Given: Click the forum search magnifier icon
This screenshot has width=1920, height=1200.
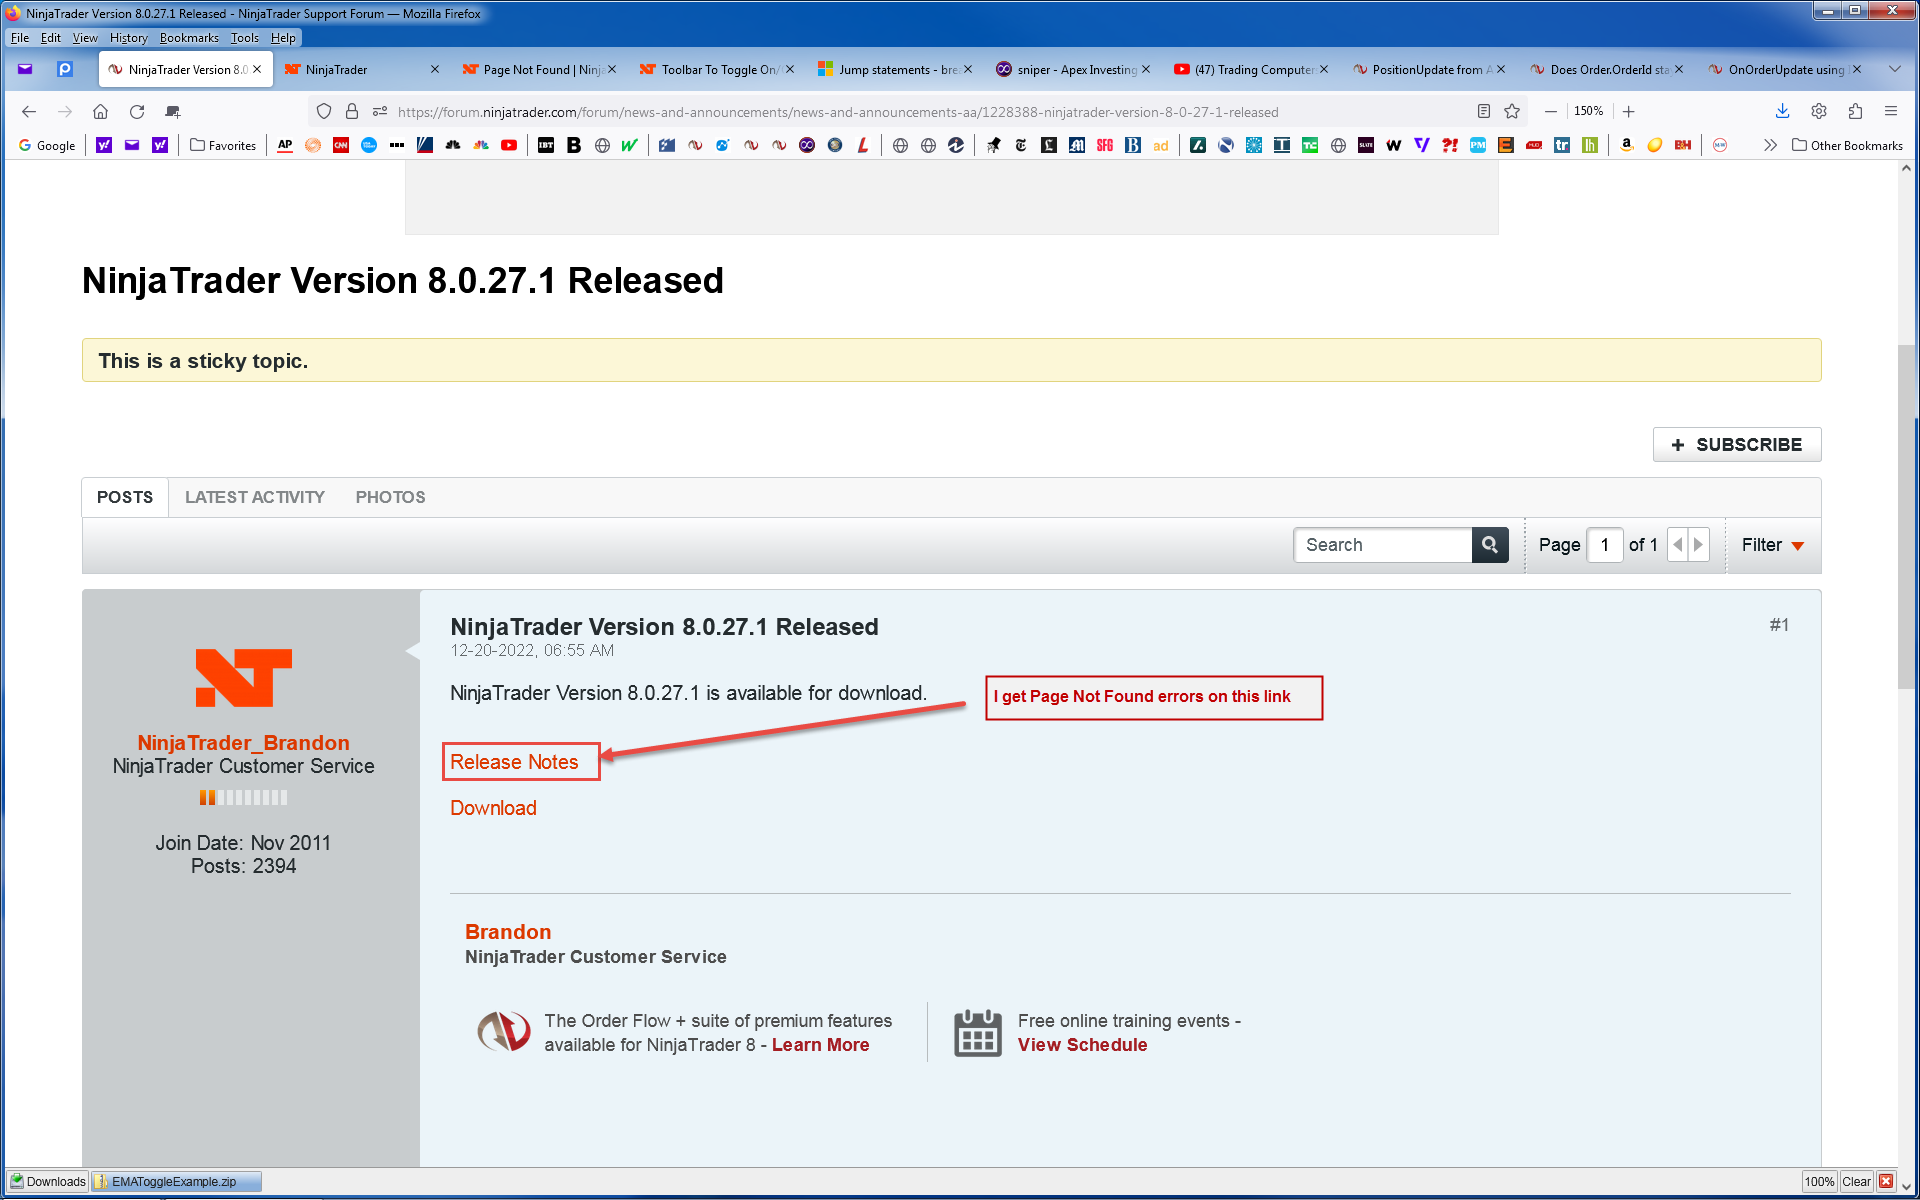Looking at the screenshot, I should point(1489,545).
